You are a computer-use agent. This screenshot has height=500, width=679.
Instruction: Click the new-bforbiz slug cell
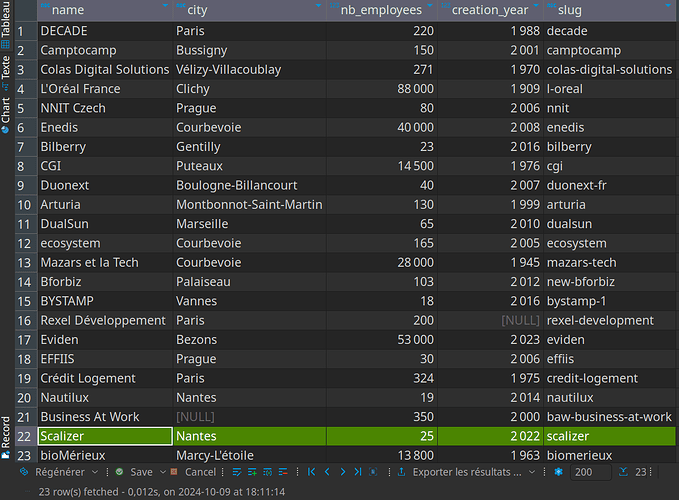[x=610, y=282]
